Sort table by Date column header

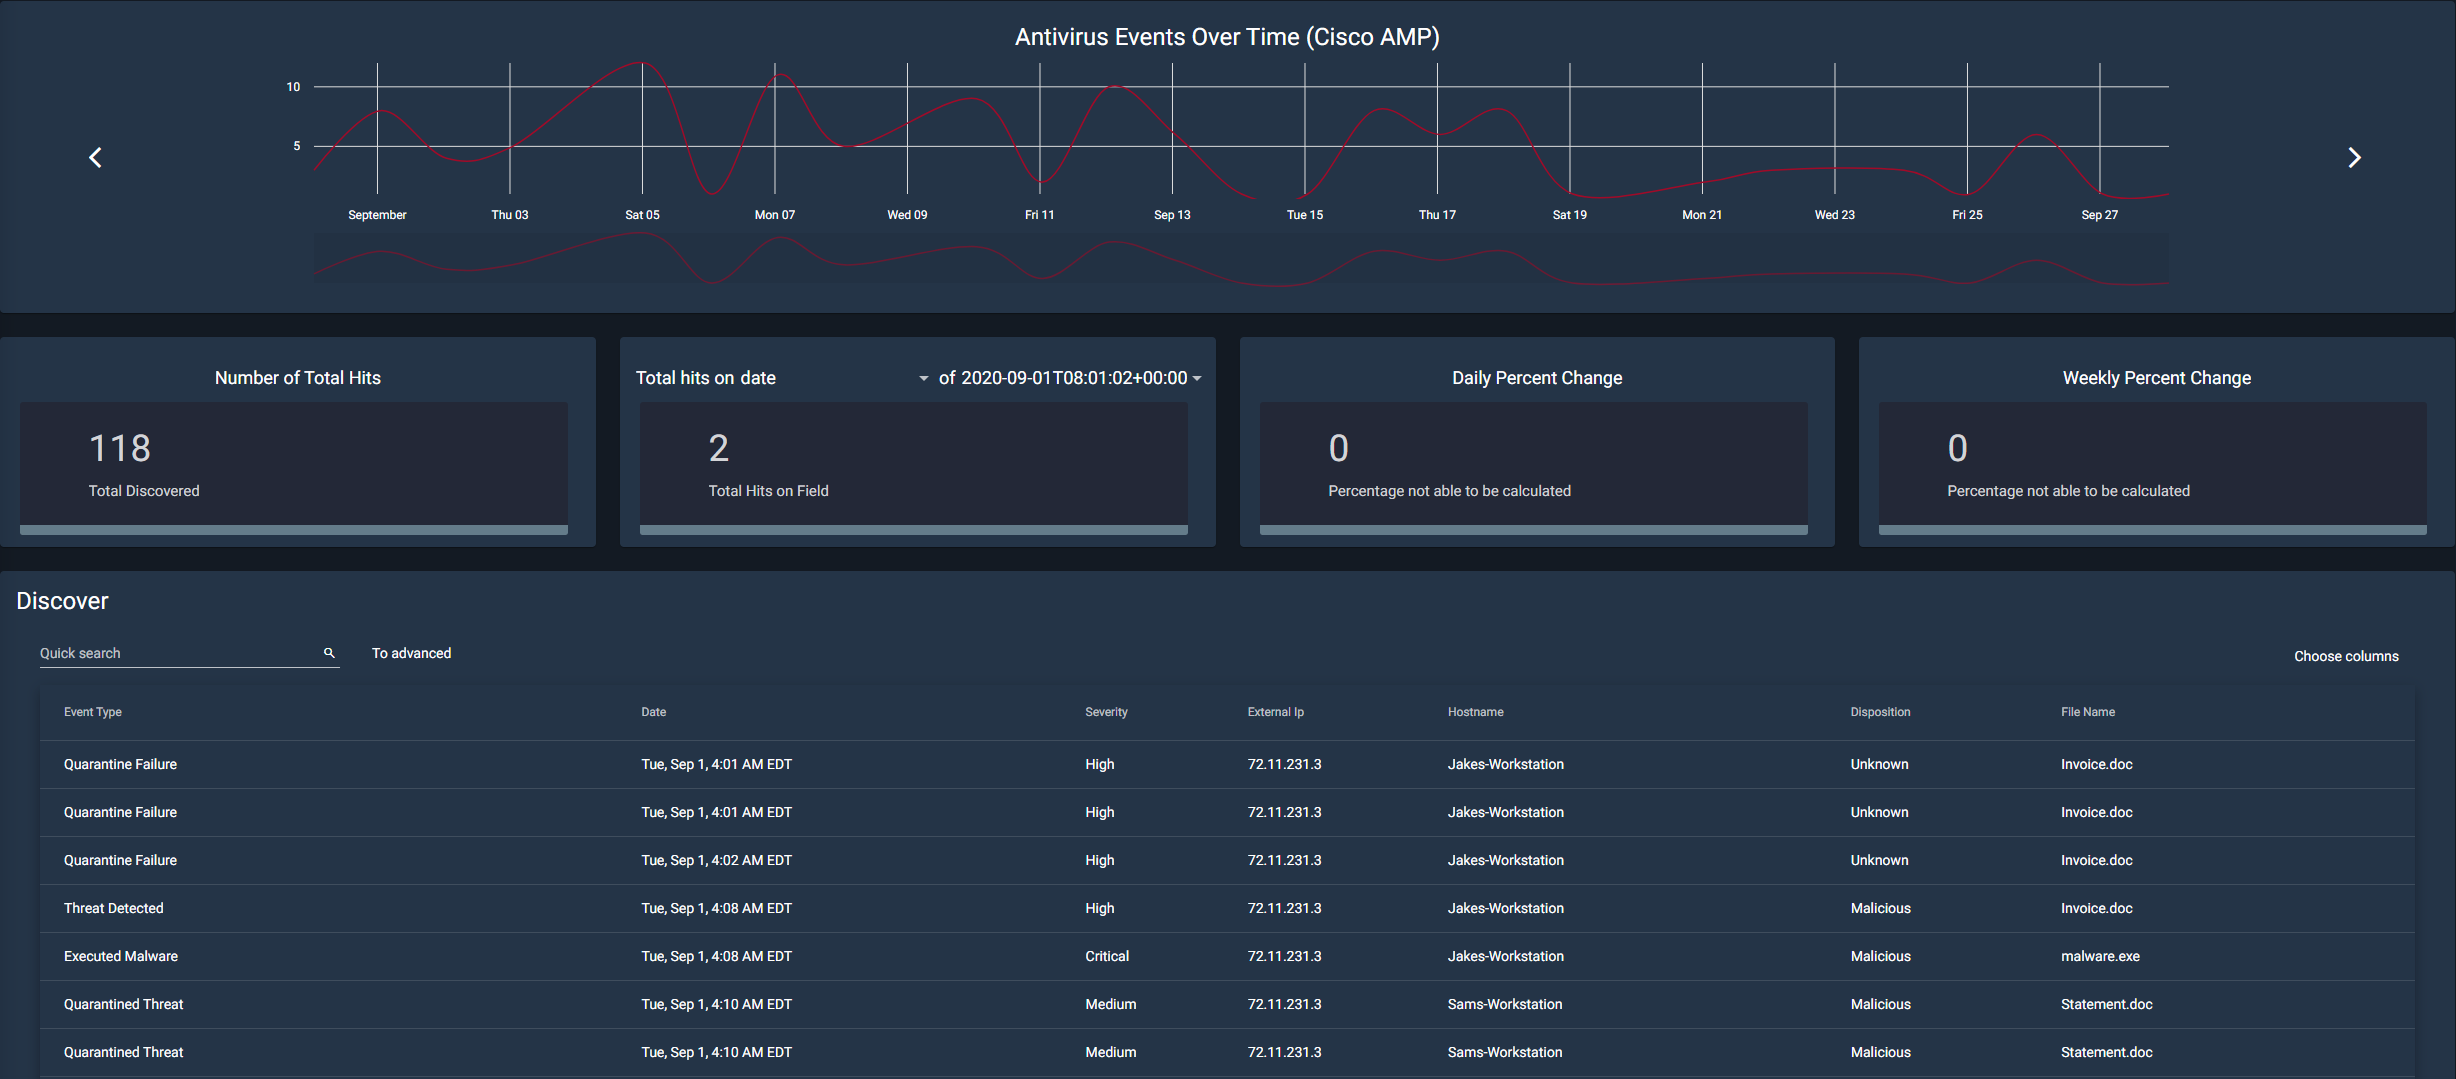click(x=653, y=712)
